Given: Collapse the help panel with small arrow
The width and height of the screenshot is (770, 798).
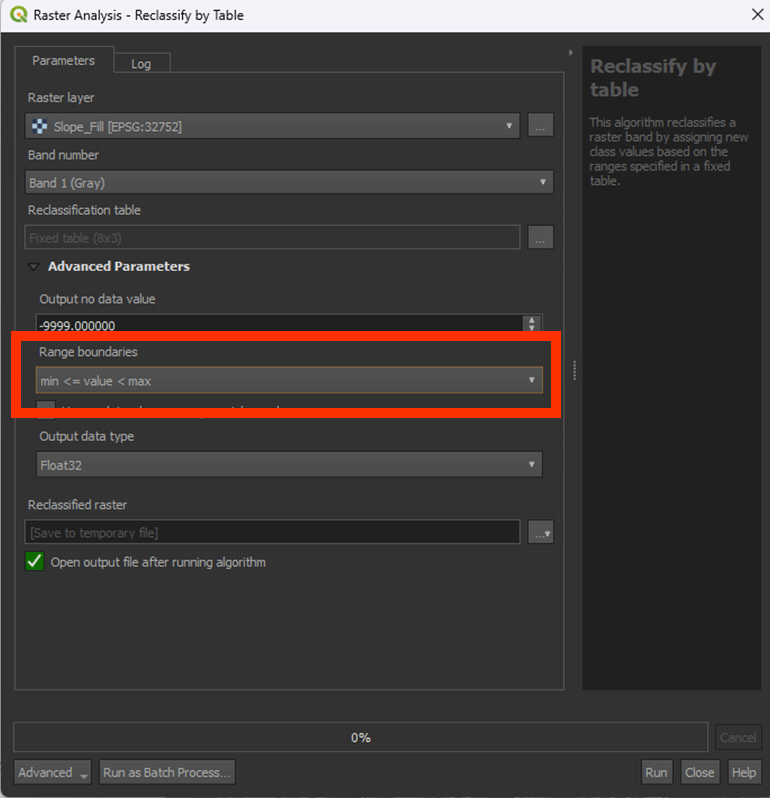Looking at the screenshot, I should (x=570, y=52).
